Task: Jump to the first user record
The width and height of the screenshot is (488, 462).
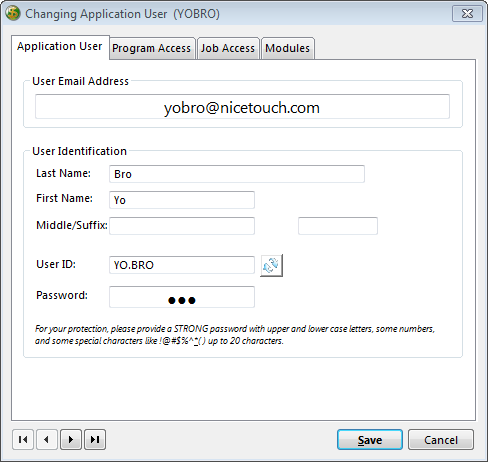Action: [x=23, y=439]
